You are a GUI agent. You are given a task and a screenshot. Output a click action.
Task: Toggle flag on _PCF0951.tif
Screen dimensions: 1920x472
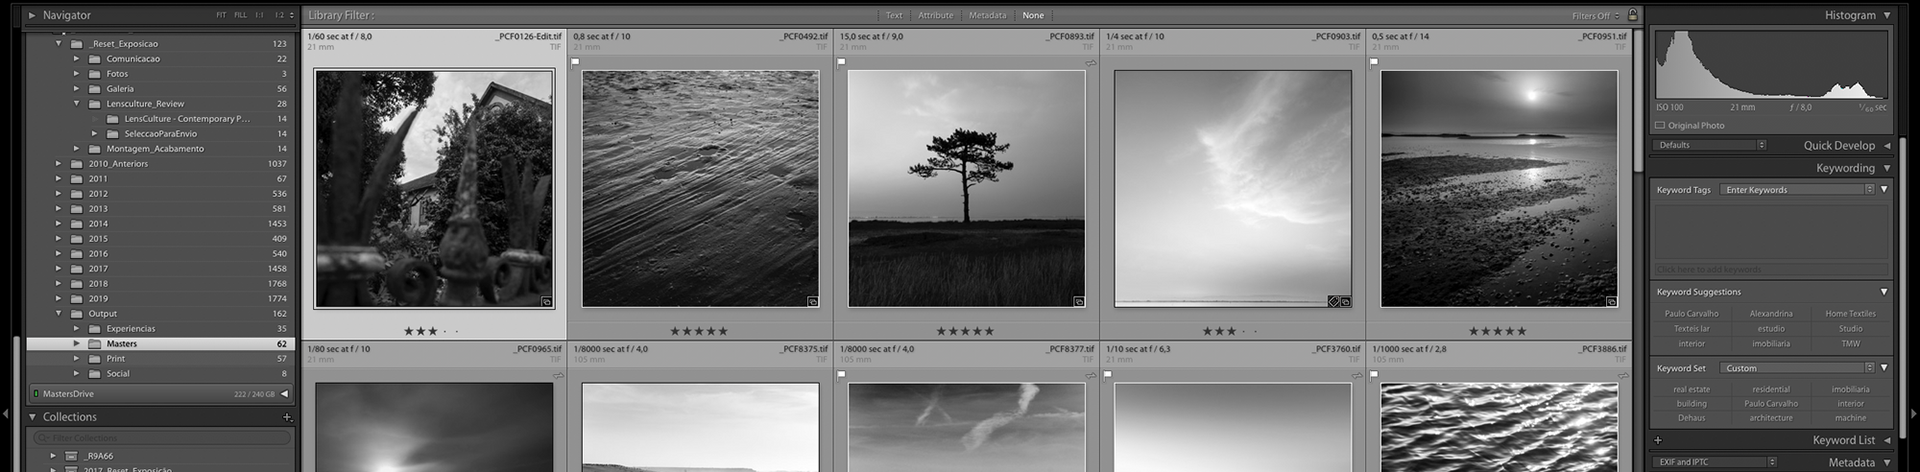click(x=1374, y=62)
